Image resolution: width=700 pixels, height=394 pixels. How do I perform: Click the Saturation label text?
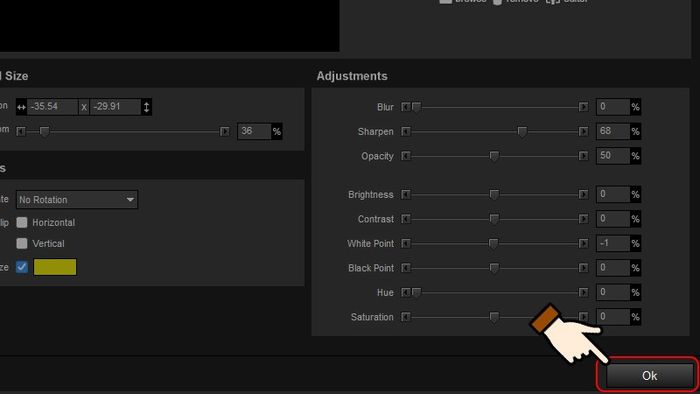372,317
